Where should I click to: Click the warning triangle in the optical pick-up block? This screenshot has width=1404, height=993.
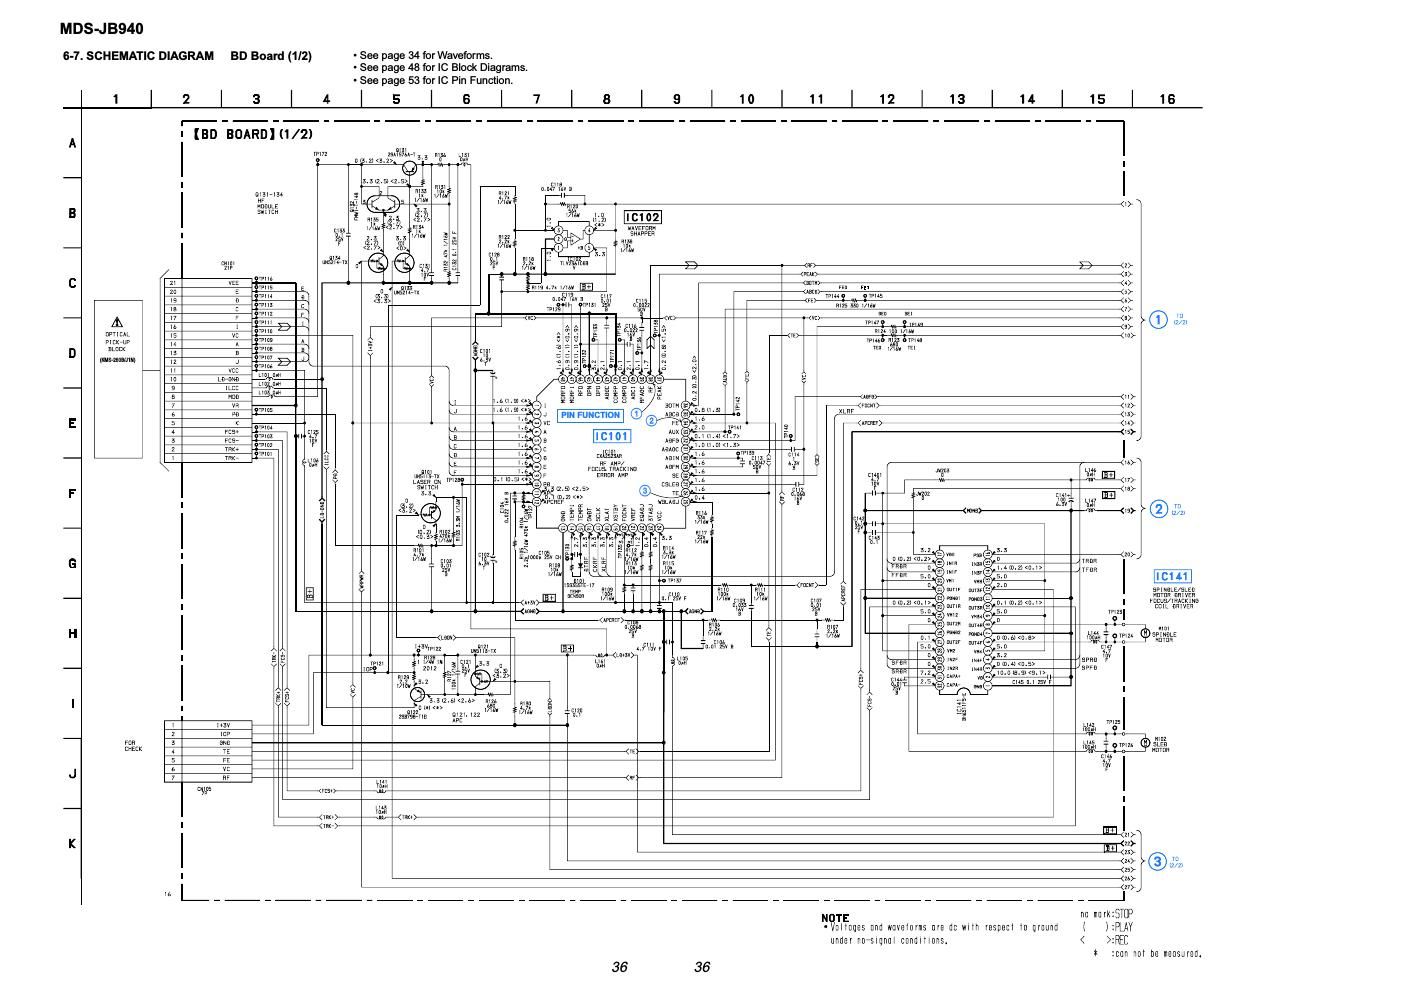[118, 322]
